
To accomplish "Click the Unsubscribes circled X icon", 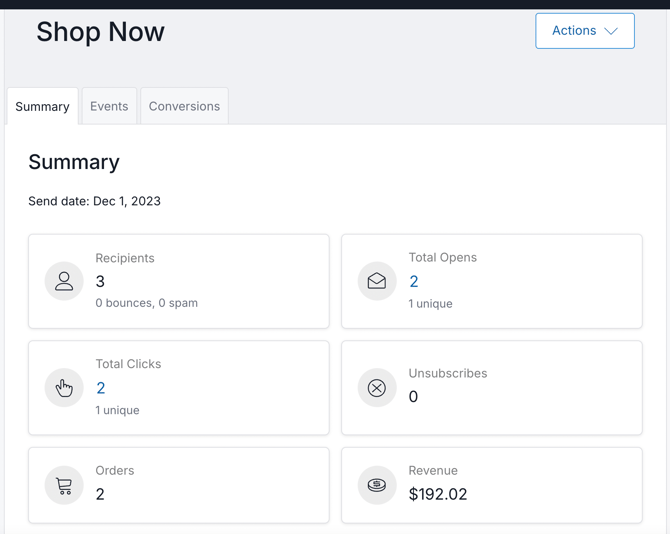I will coord(377,387).
